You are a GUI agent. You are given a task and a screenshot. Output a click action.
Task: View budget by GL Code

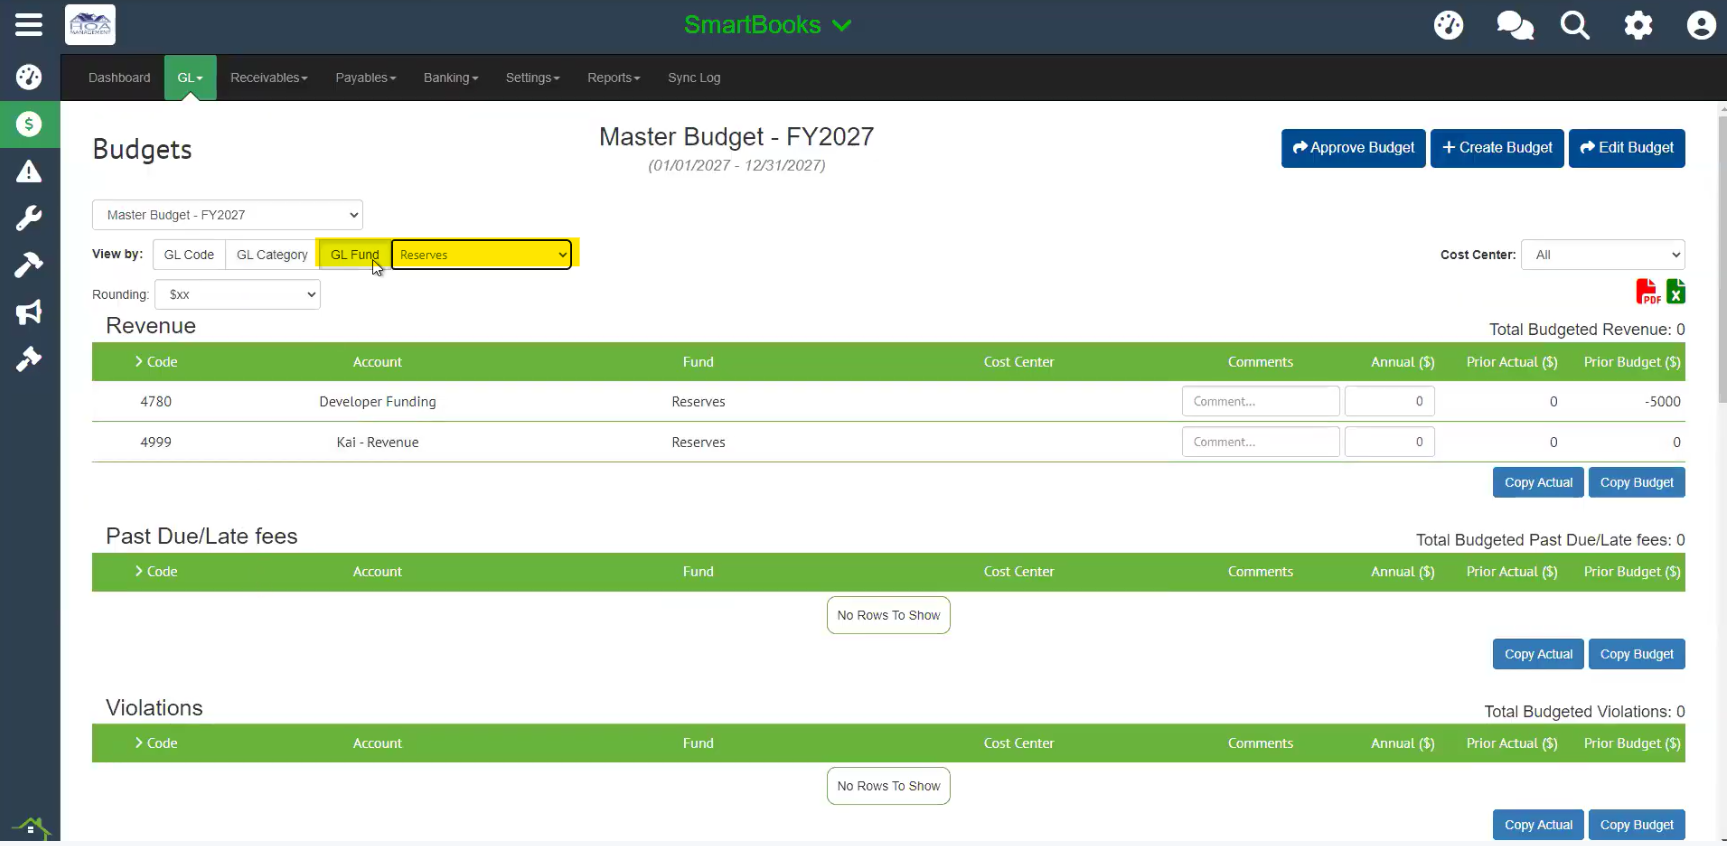tap(189, 255)
